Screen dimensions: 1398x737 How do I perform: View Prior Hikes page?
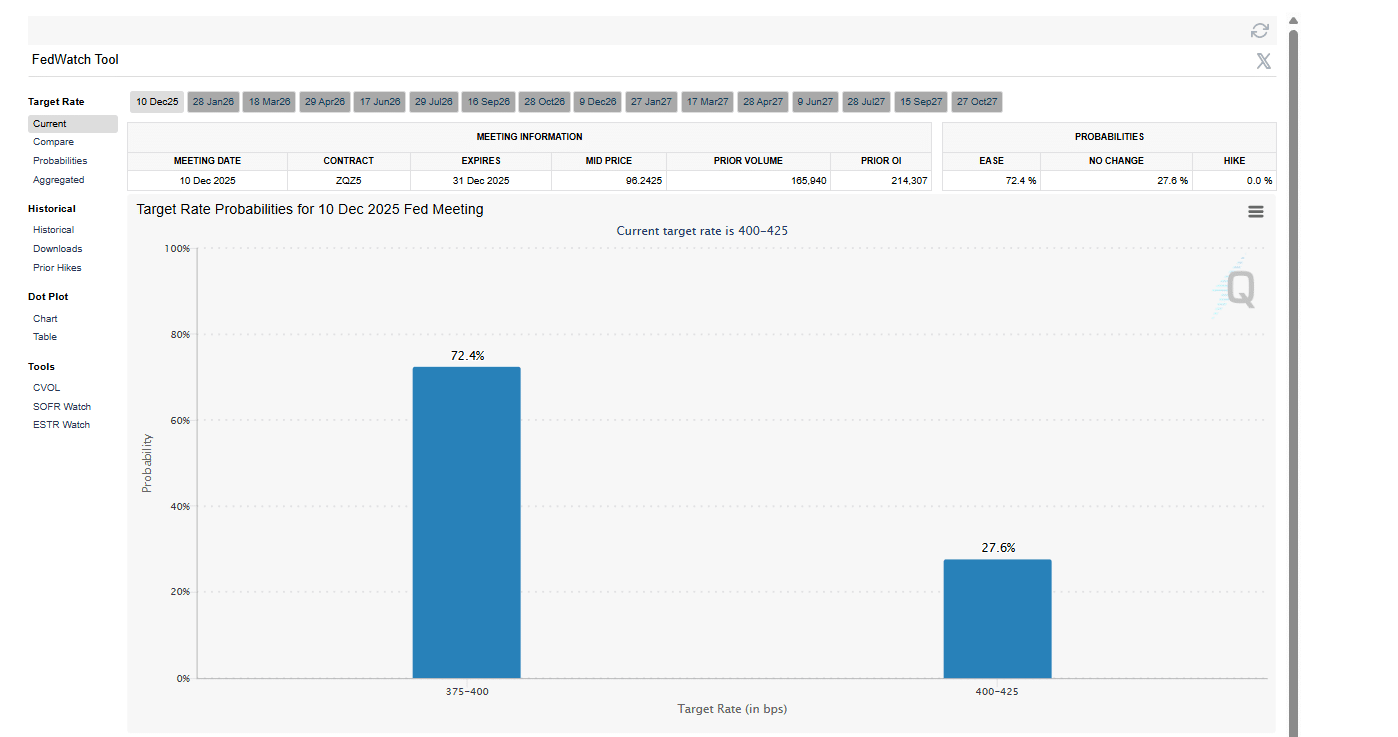pos(57,268)
